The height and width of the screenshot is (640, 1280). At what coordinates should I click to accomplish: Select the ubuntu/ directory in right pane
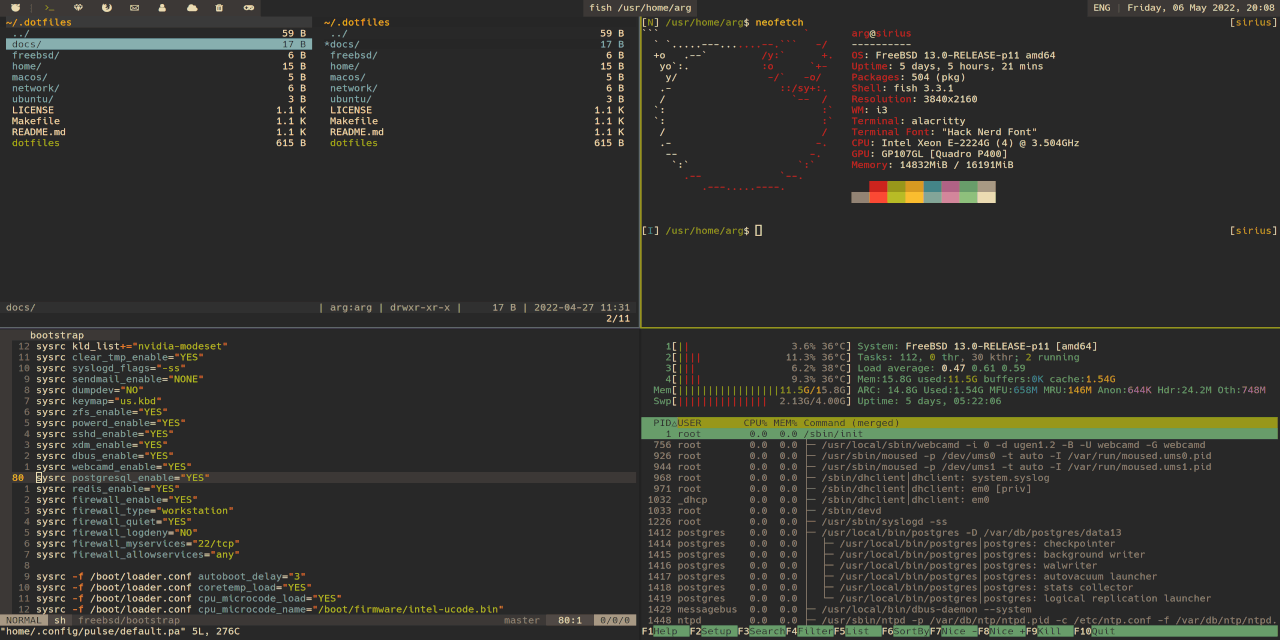[350, 99]
